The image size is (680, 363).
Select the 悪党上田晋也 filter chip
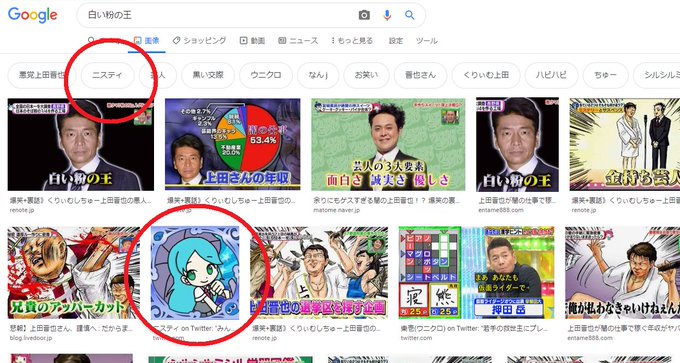[42, 75]
